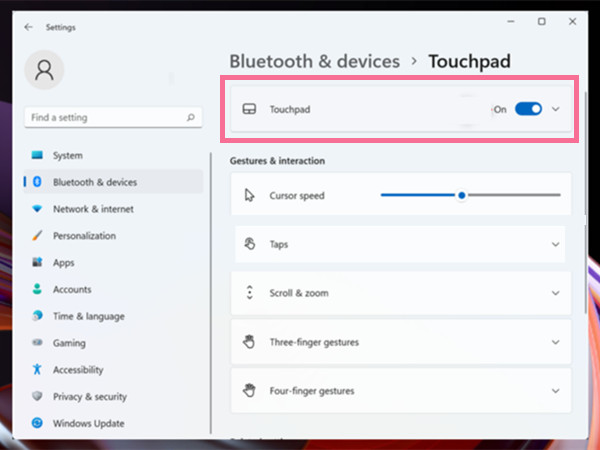Expand the Touchpad section chevron
600x450 pixels.
coord(556,109)
